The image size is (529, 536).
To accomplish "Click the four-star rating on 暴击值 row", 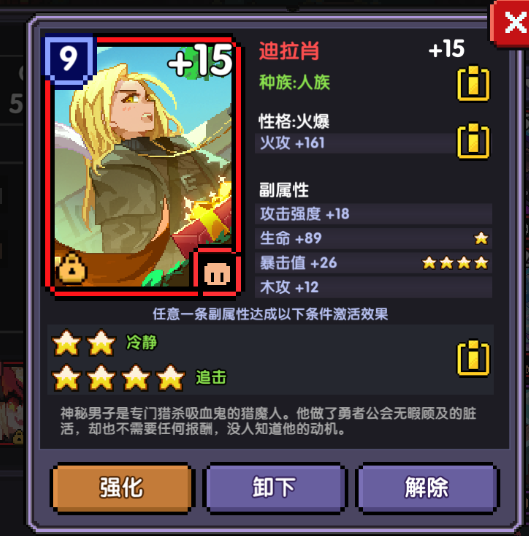I will [x=455, y=263].
